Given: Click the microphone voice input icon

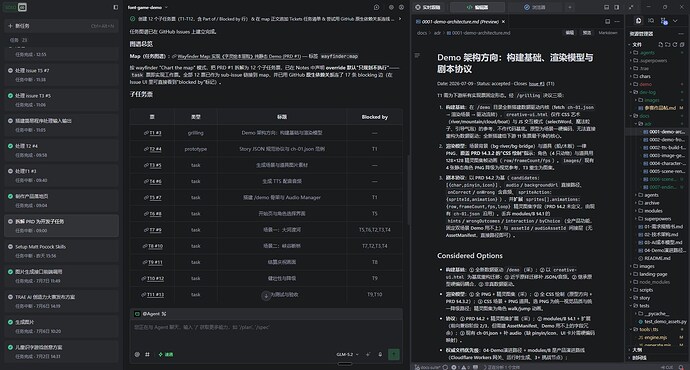Looking at the screenshot, I should pyautogui.click(x=380, y=354).
